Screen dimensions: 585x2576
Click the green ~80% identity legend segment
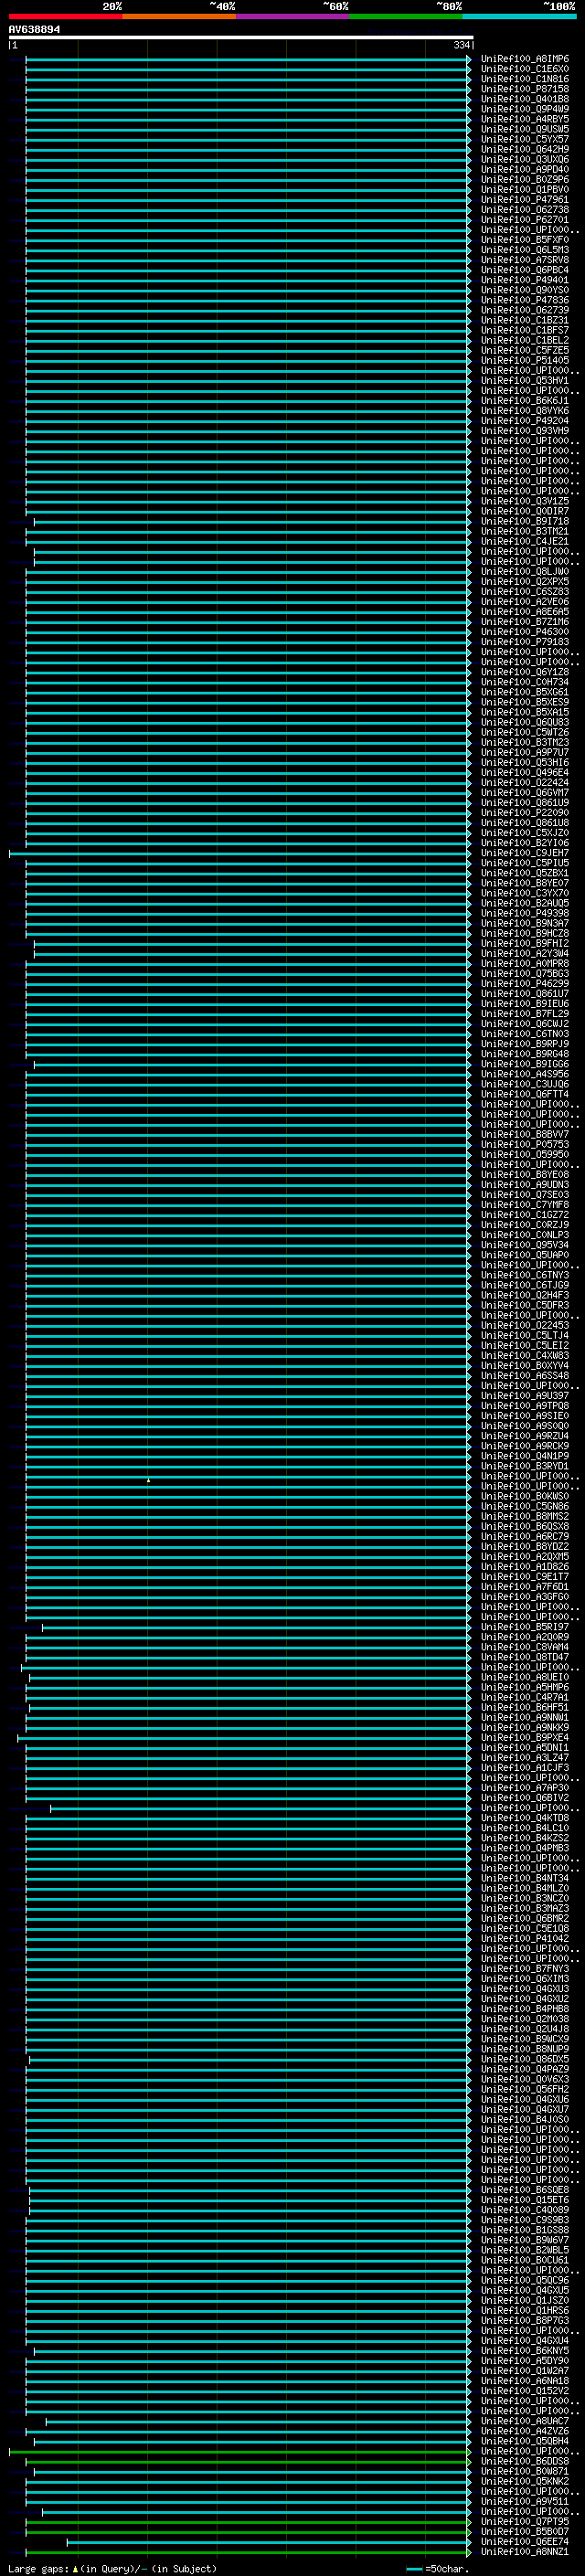[406, 17]
